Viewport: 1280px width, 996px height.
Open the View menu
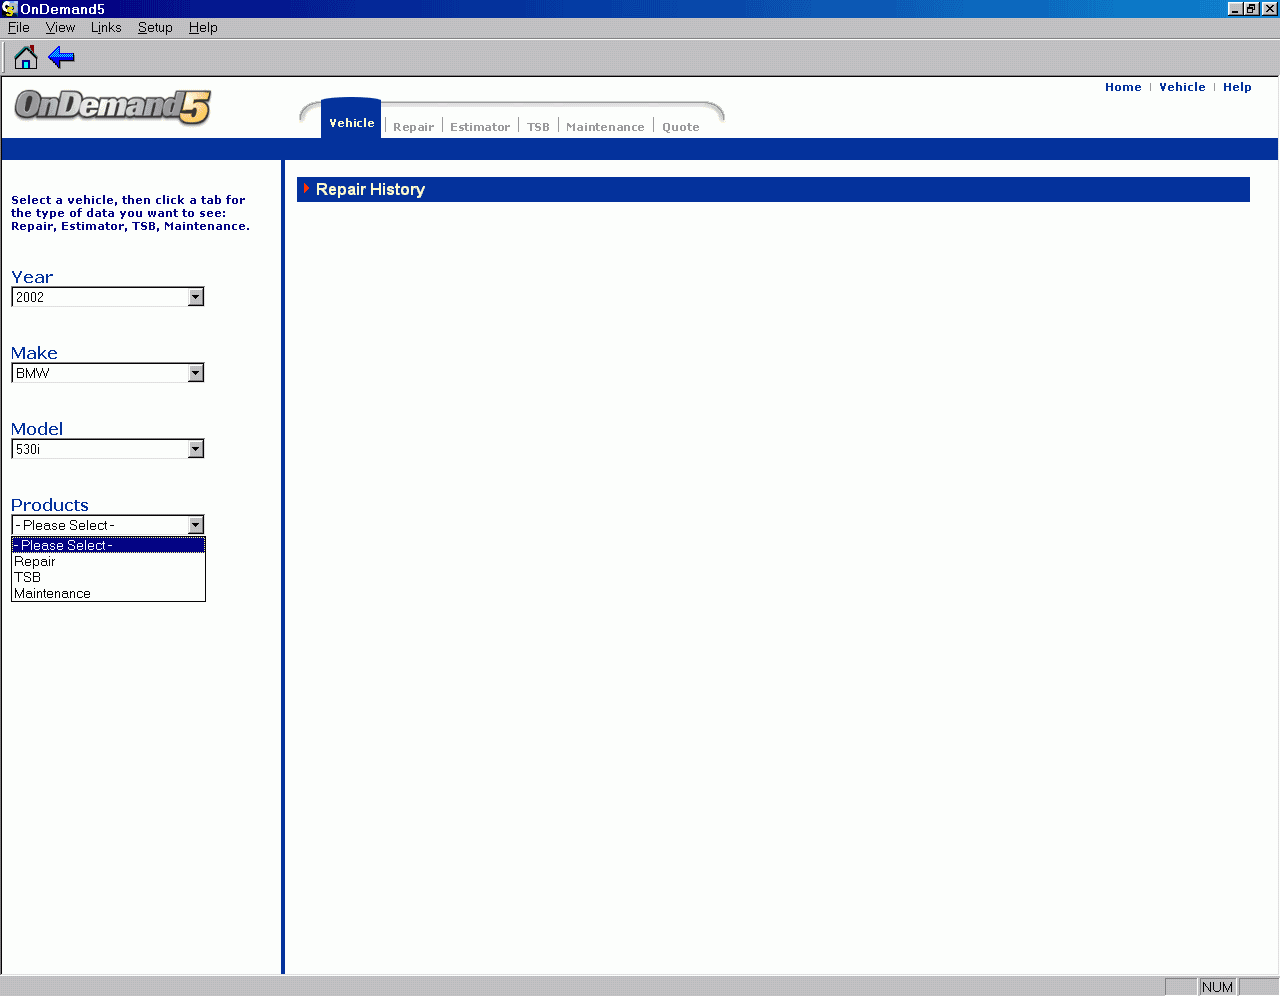click(x=60, y=28)
